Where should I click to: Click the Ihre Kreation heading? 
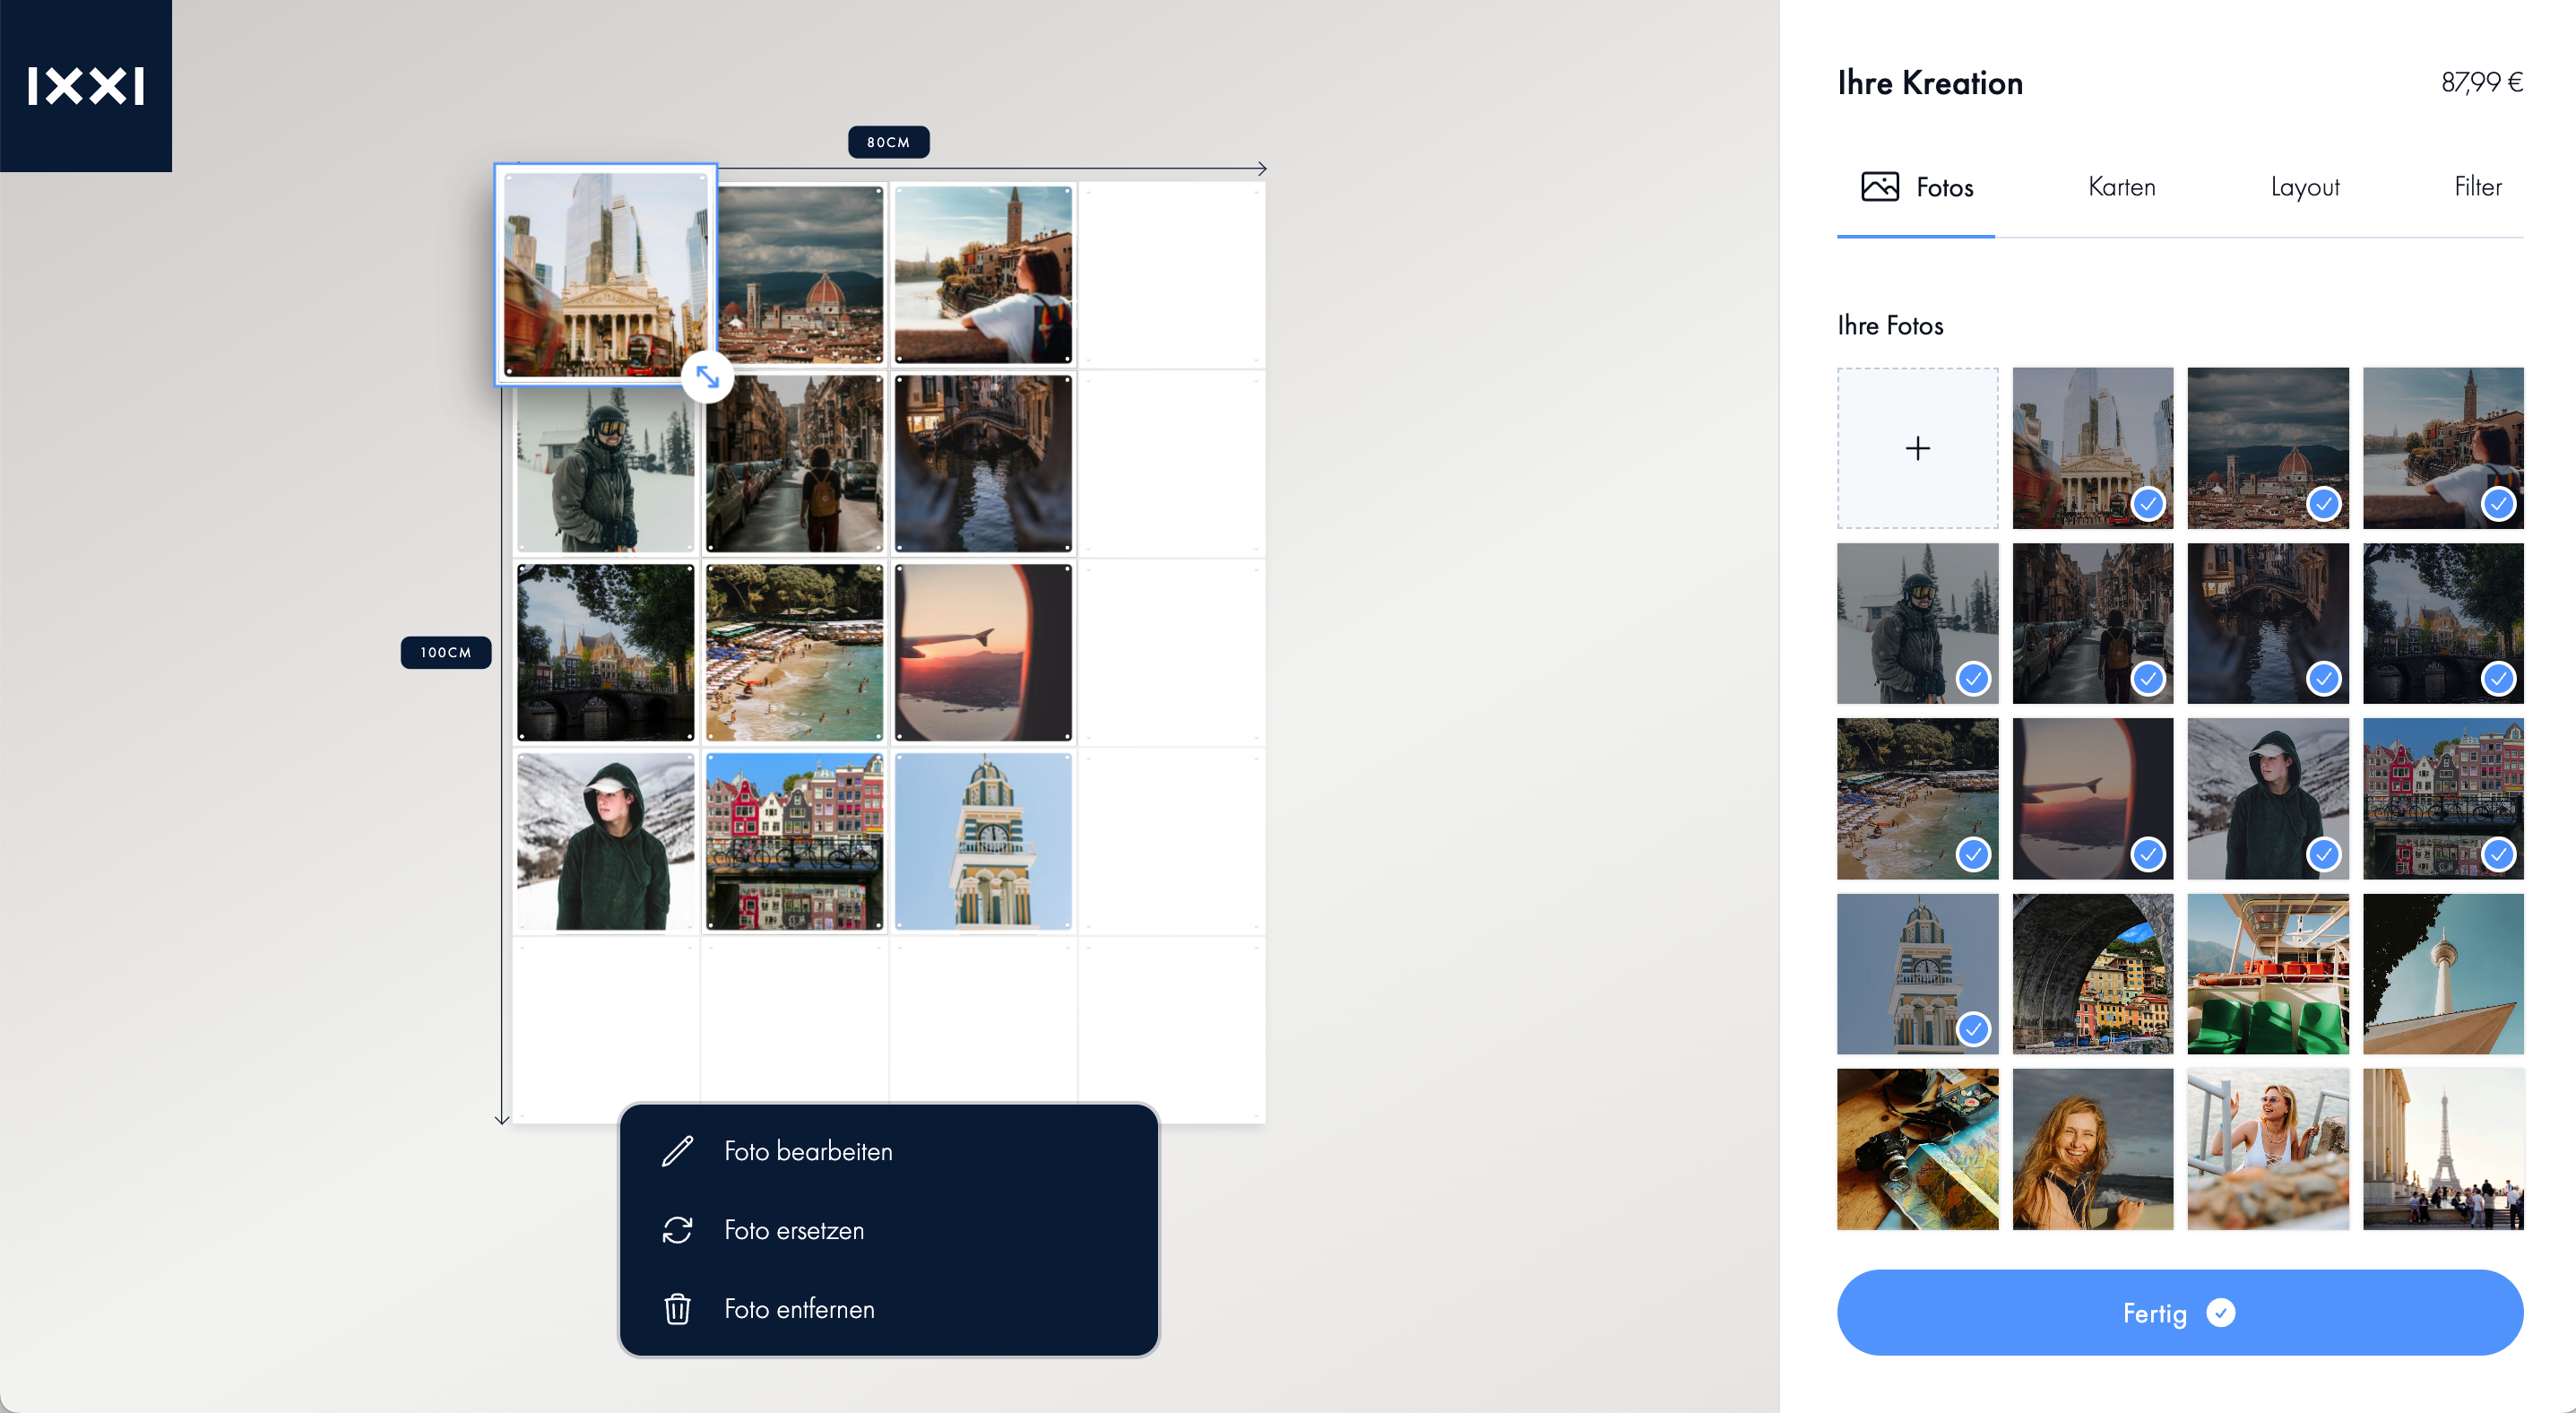pos(1930,83)
